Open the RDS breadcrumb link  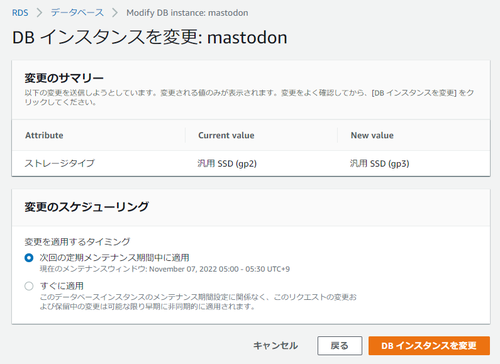point(20,13)
